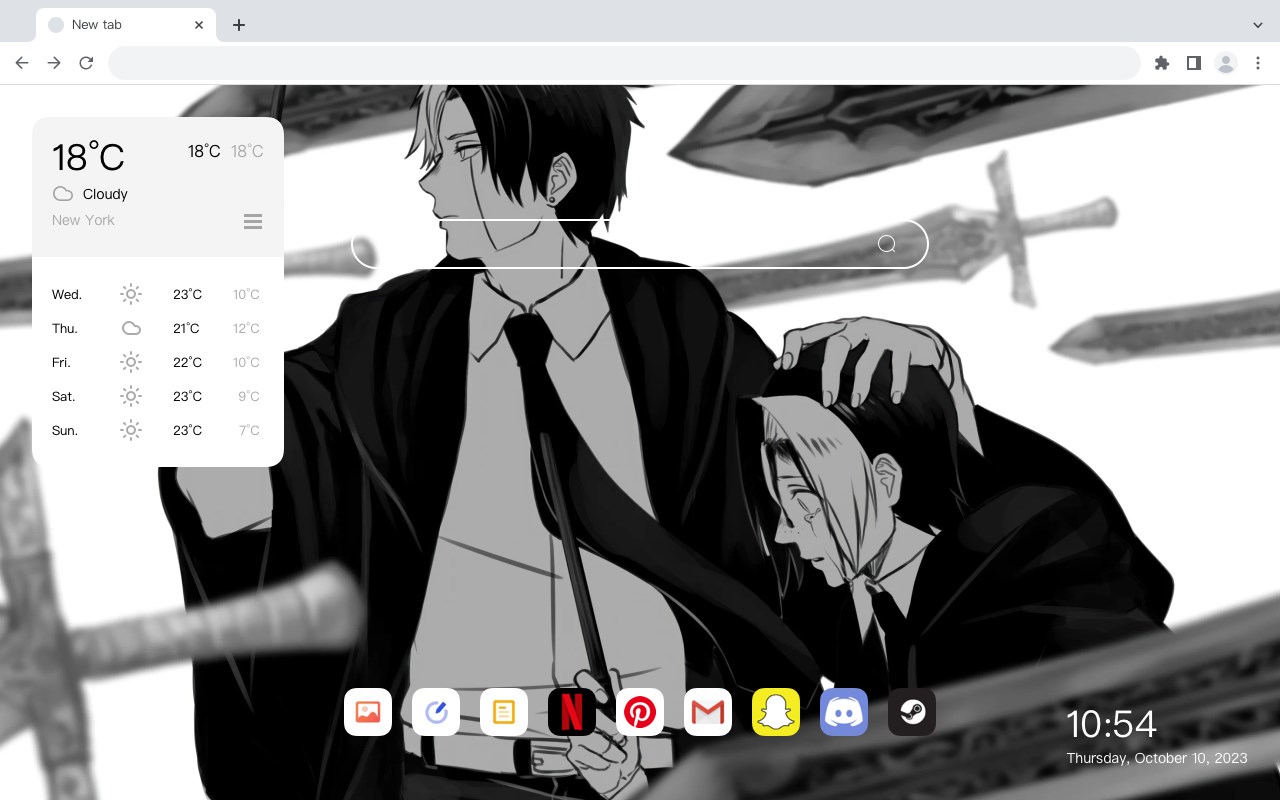The width and height of the screenshot is (1280, 800).
Task: Open the photo gallery shortcut icon
Action: pos(368,712)
